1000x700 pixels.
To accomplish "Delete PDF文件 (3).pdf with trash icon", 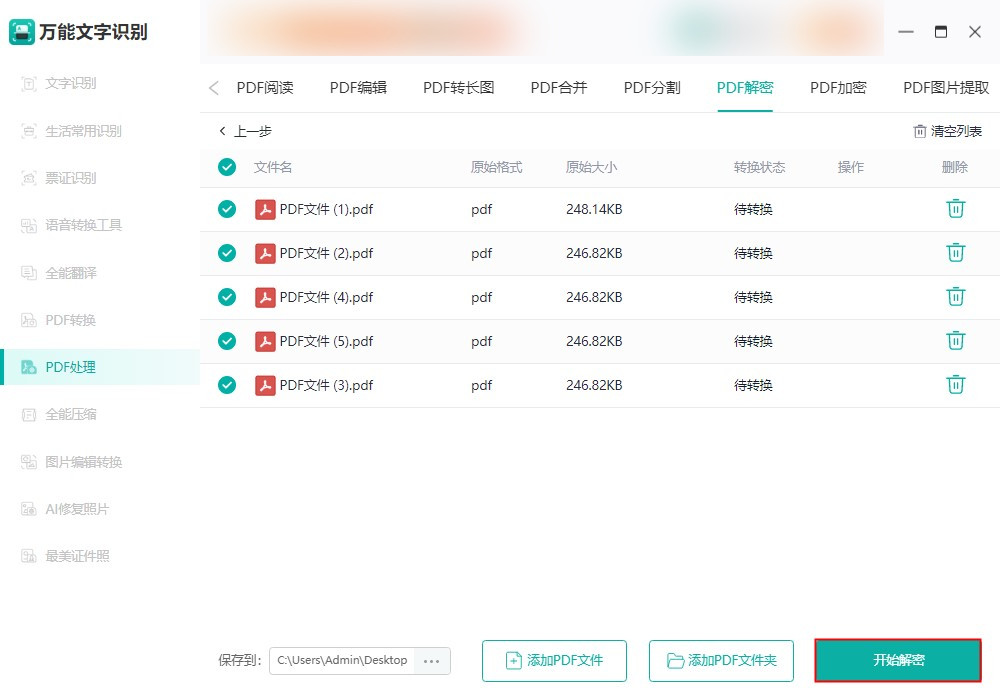I will [x=955, y=384].
